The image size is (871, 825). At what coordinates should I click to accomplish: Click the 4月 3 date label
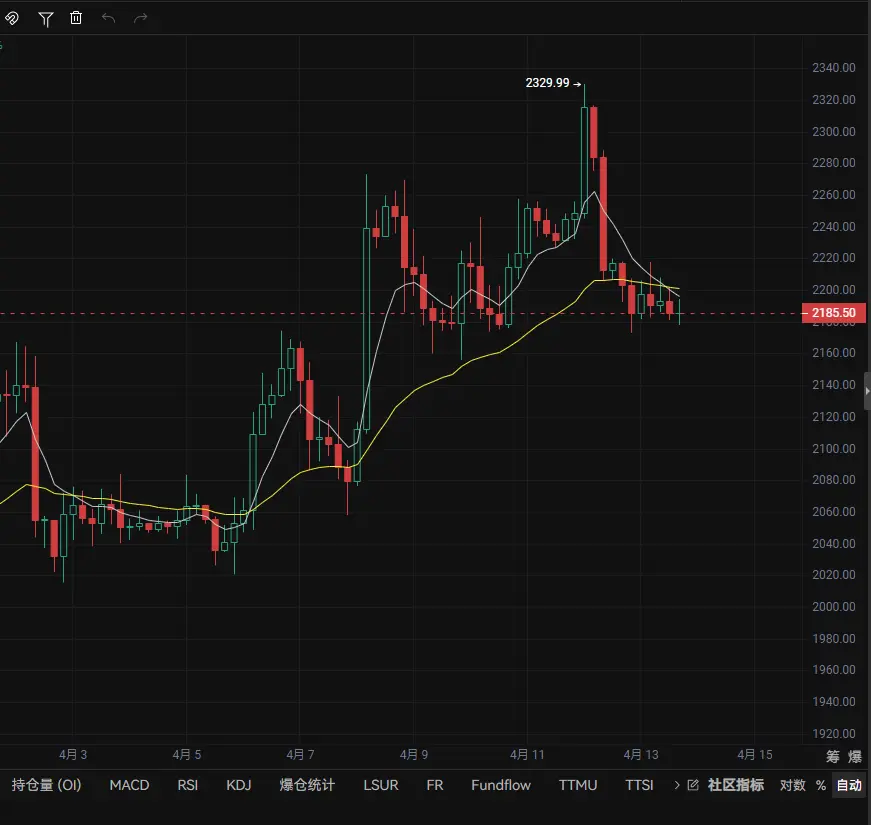click(x=73, y=754)
